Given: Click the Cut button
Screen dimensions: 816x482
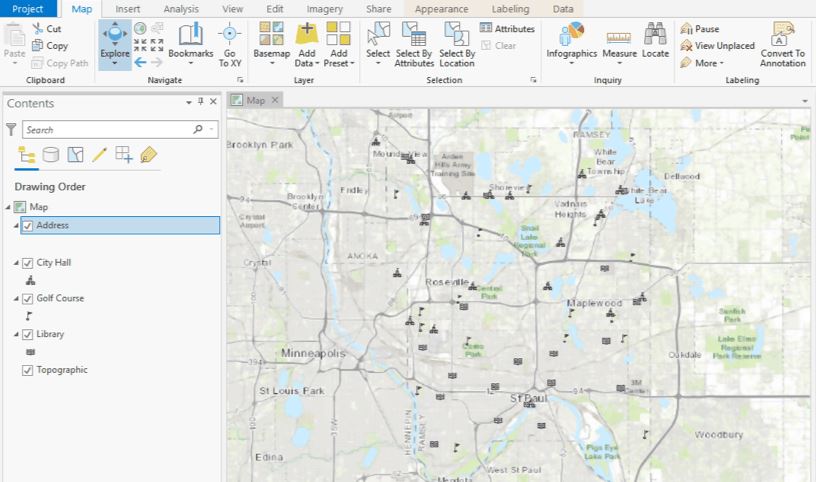Looking at the screenshot, I should (47, 29).
